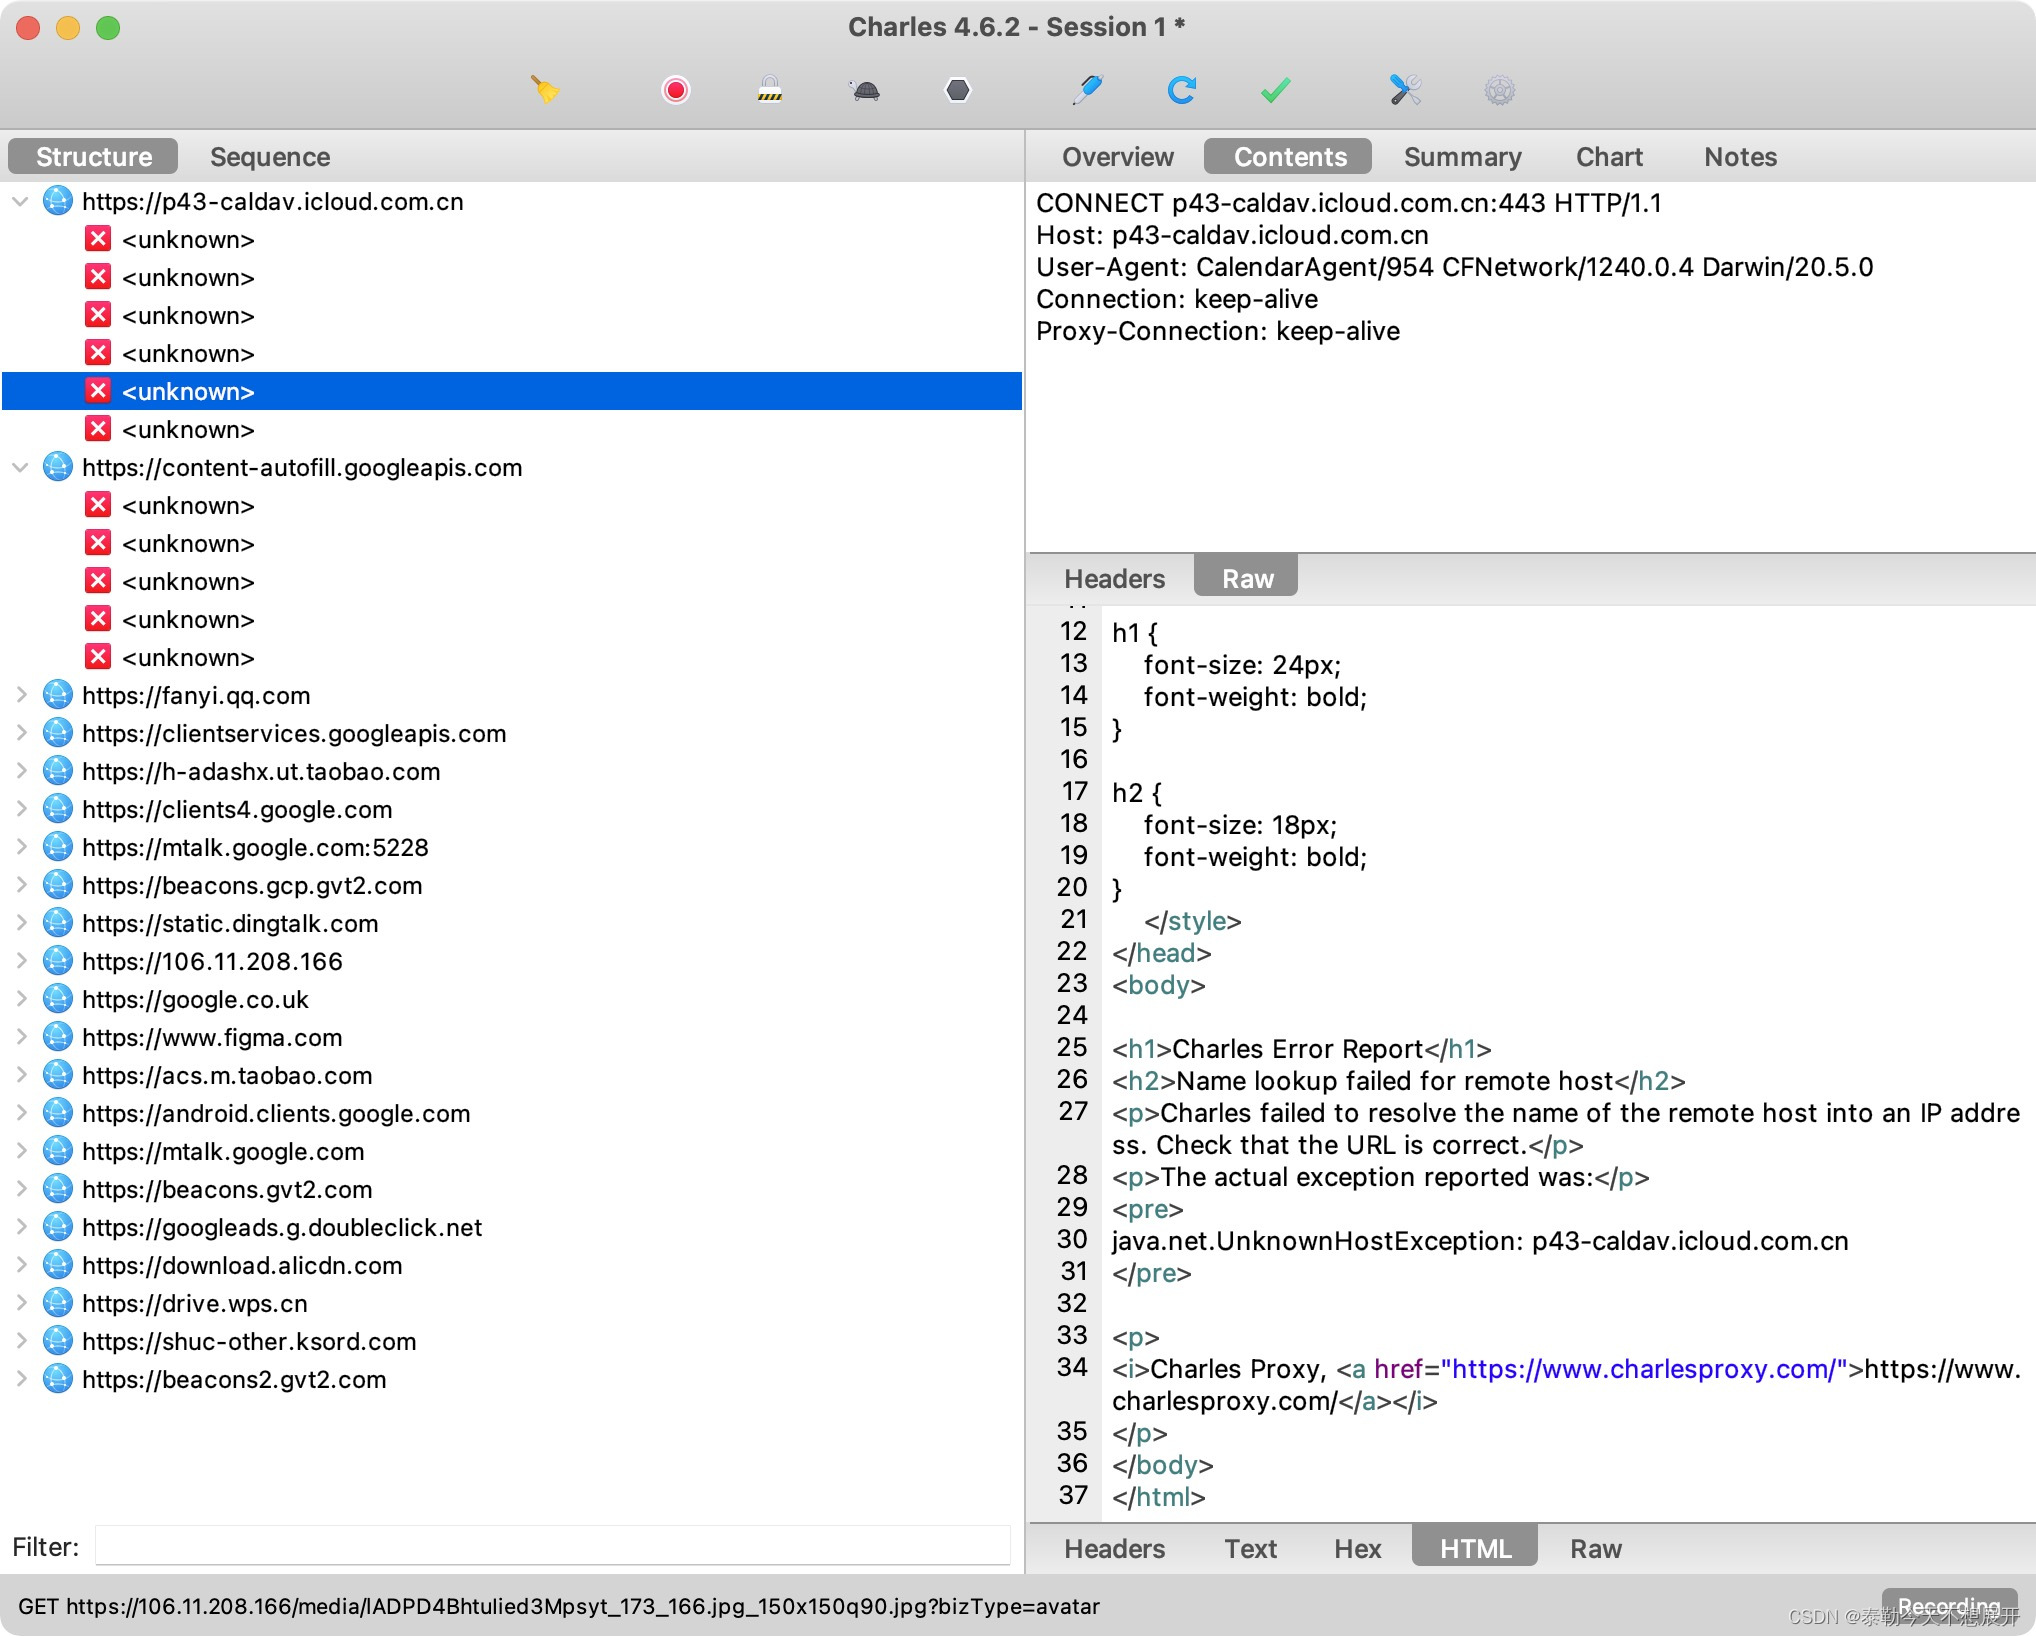The image size is (2036, 1636).
Task: Click red error icon on first content-autofill unknown
Action: (98, 505)
